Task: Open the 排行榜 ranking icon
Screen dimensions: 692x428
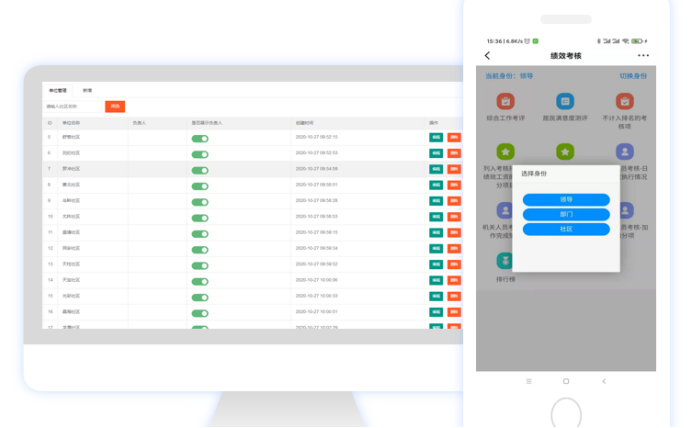Action: click(505, 261)
